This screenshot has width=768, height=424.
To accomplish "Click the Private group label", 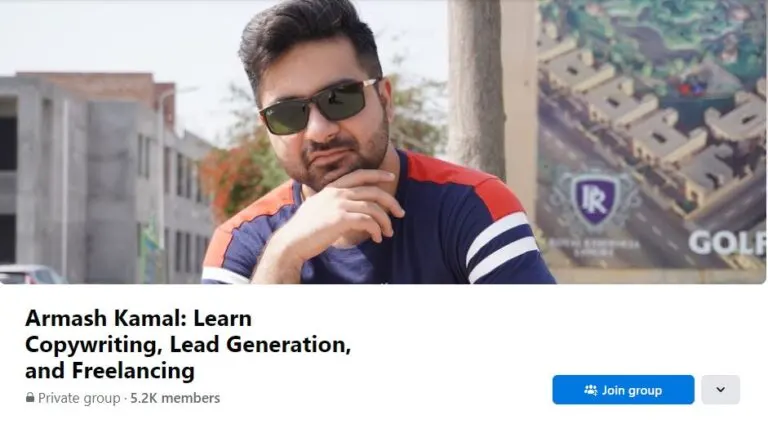I will pos(79,398).
